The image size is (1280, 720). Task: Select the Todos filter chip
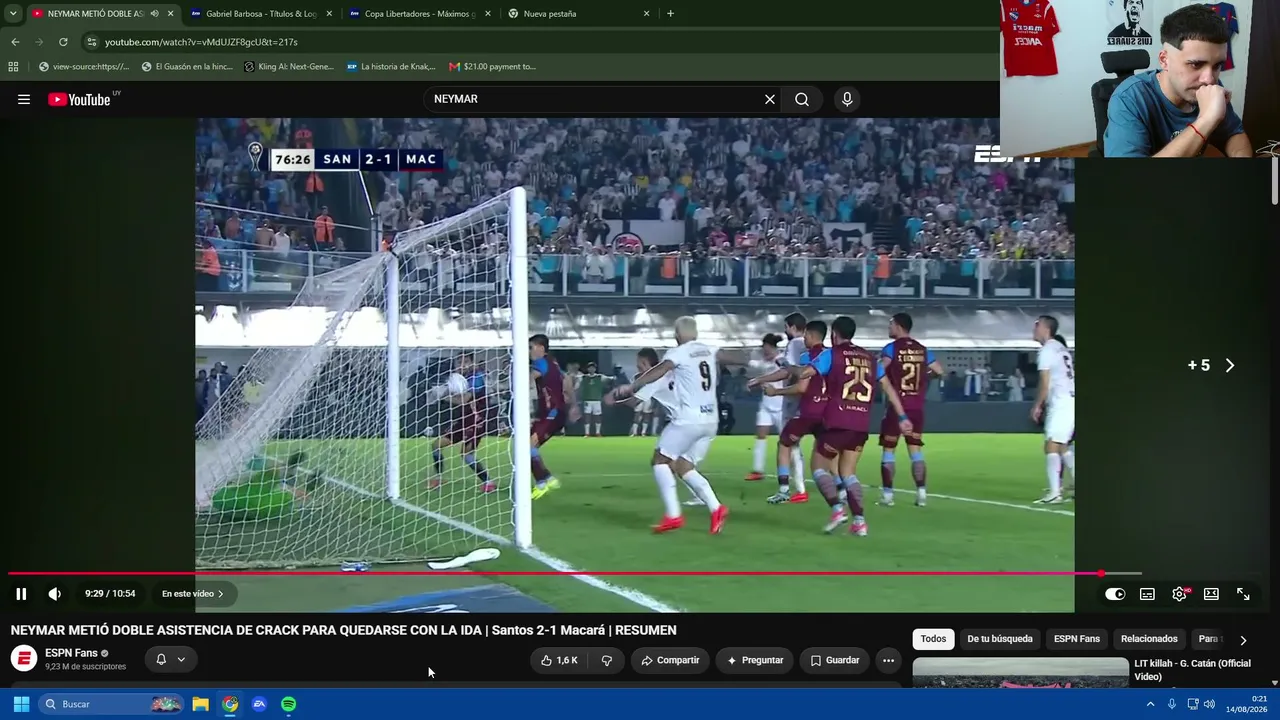(933, 639)
